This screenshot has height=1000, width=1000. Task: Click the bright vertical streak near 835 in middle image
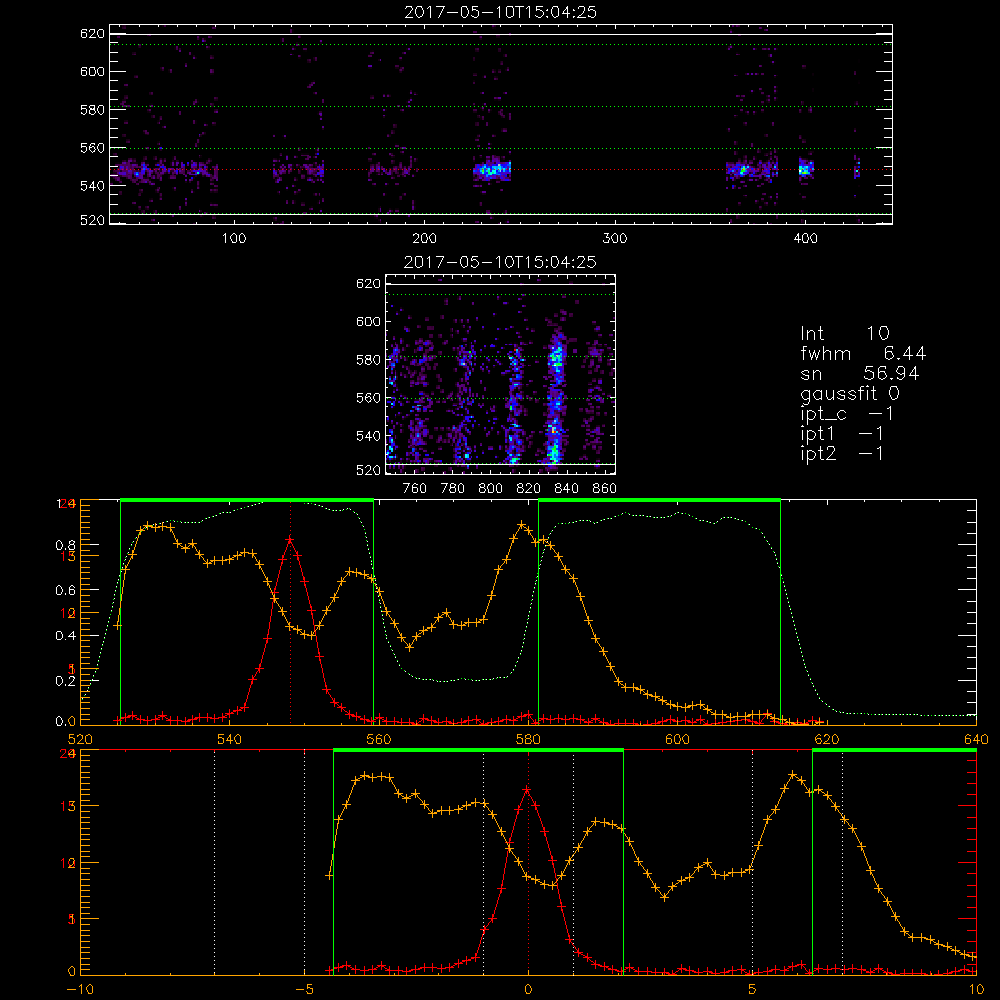556,399
